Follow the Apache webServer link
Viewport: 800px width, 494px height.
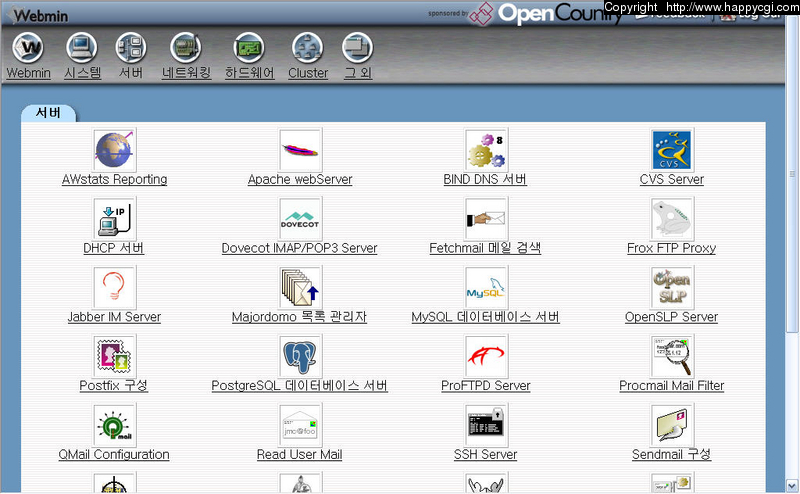click(300, 180)
